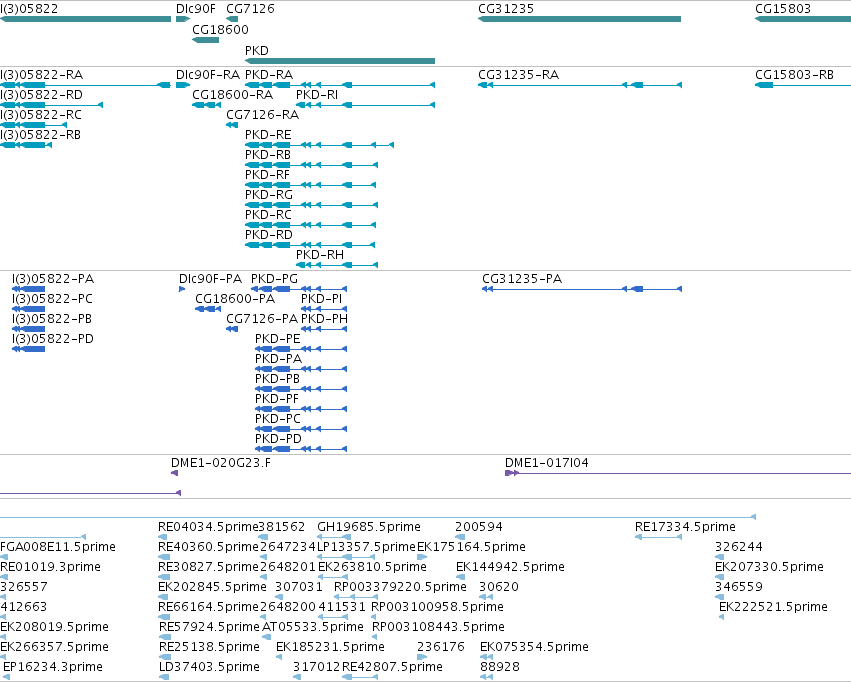Click the CG7126-PA protein label
This screenshot has height=682, width=851.
pyautogui.click(x=262, y=318)
